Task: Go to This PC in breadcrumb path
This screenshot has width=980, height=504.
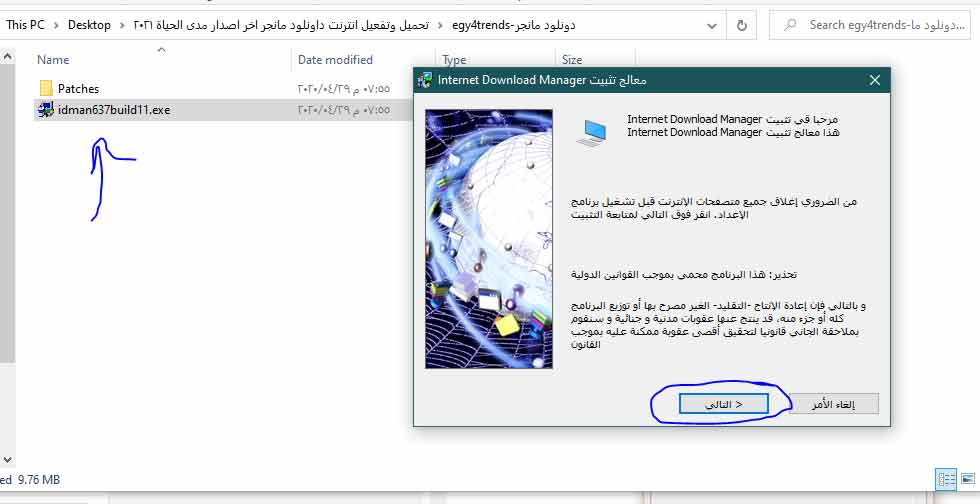Action: point(25,25)
